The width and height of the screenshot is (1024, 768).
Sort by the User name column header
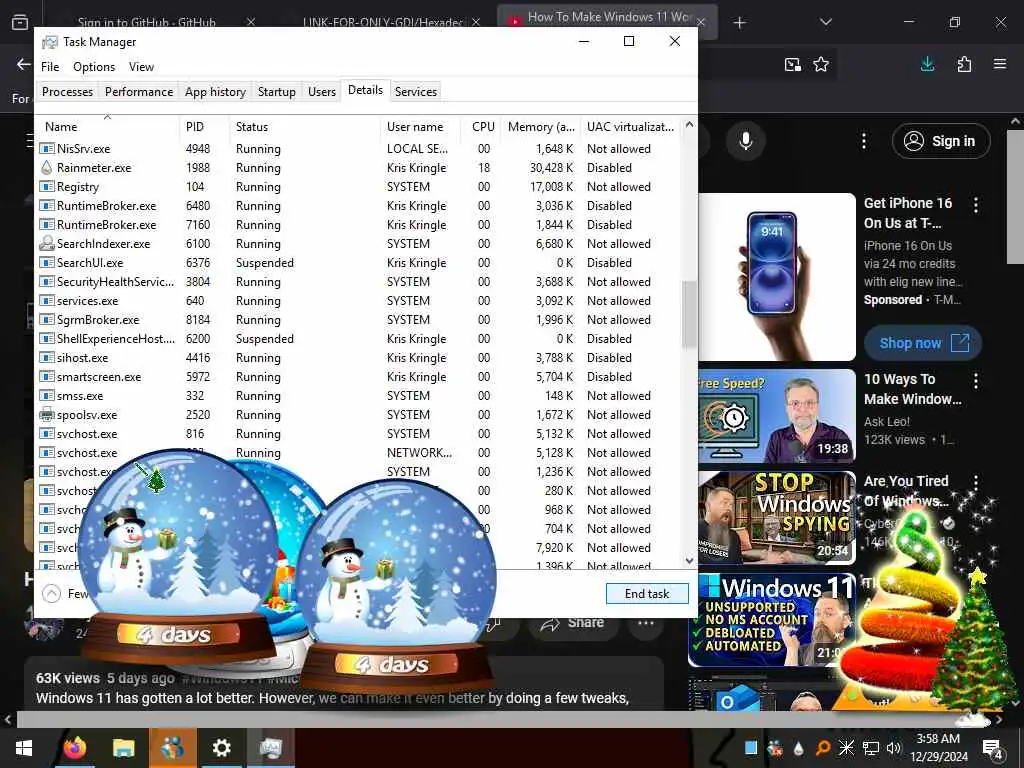tap(421, 127)
